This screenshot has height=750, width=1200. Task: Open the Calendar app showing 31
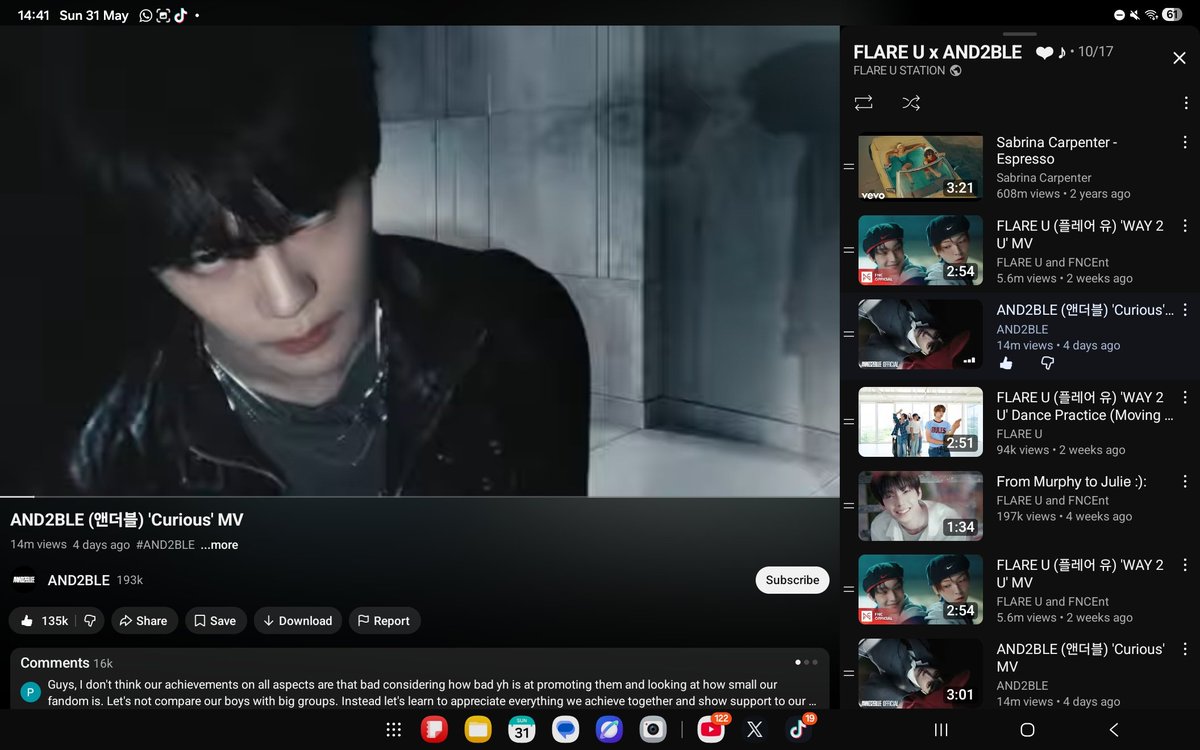[522, 730]
